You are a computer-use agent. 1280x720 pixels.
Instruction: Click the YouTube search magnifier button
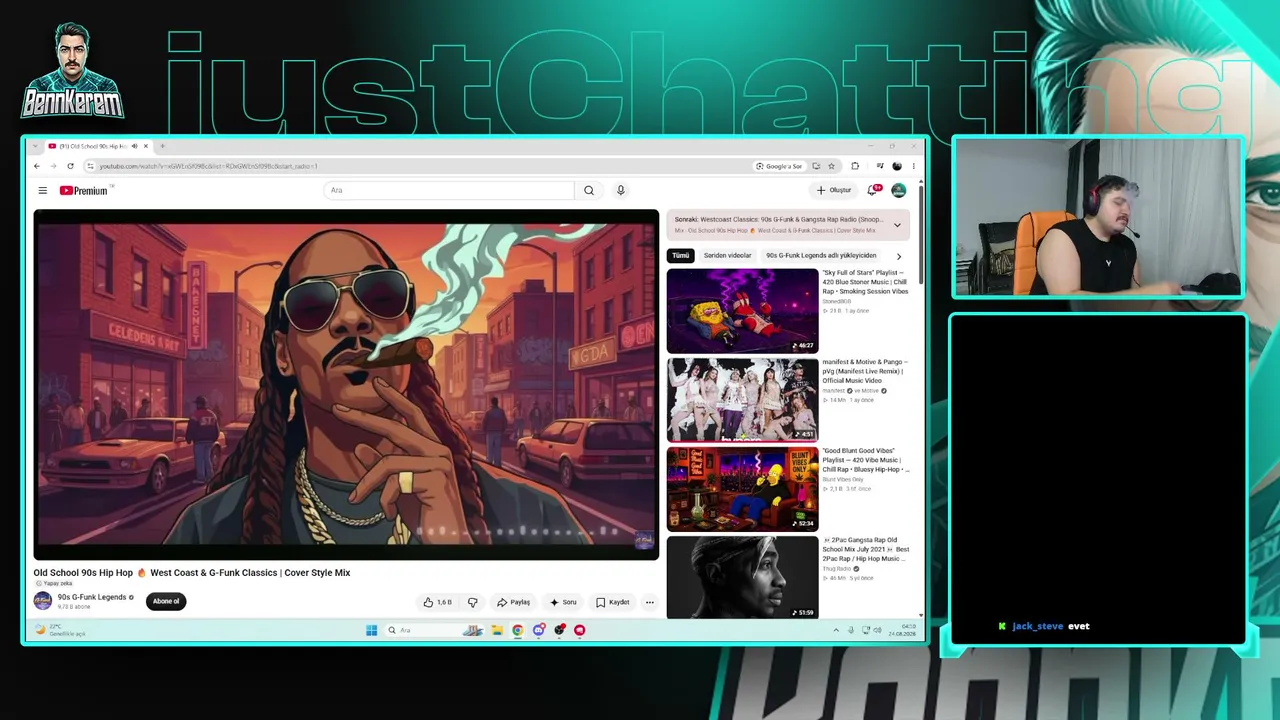[589, 191]
